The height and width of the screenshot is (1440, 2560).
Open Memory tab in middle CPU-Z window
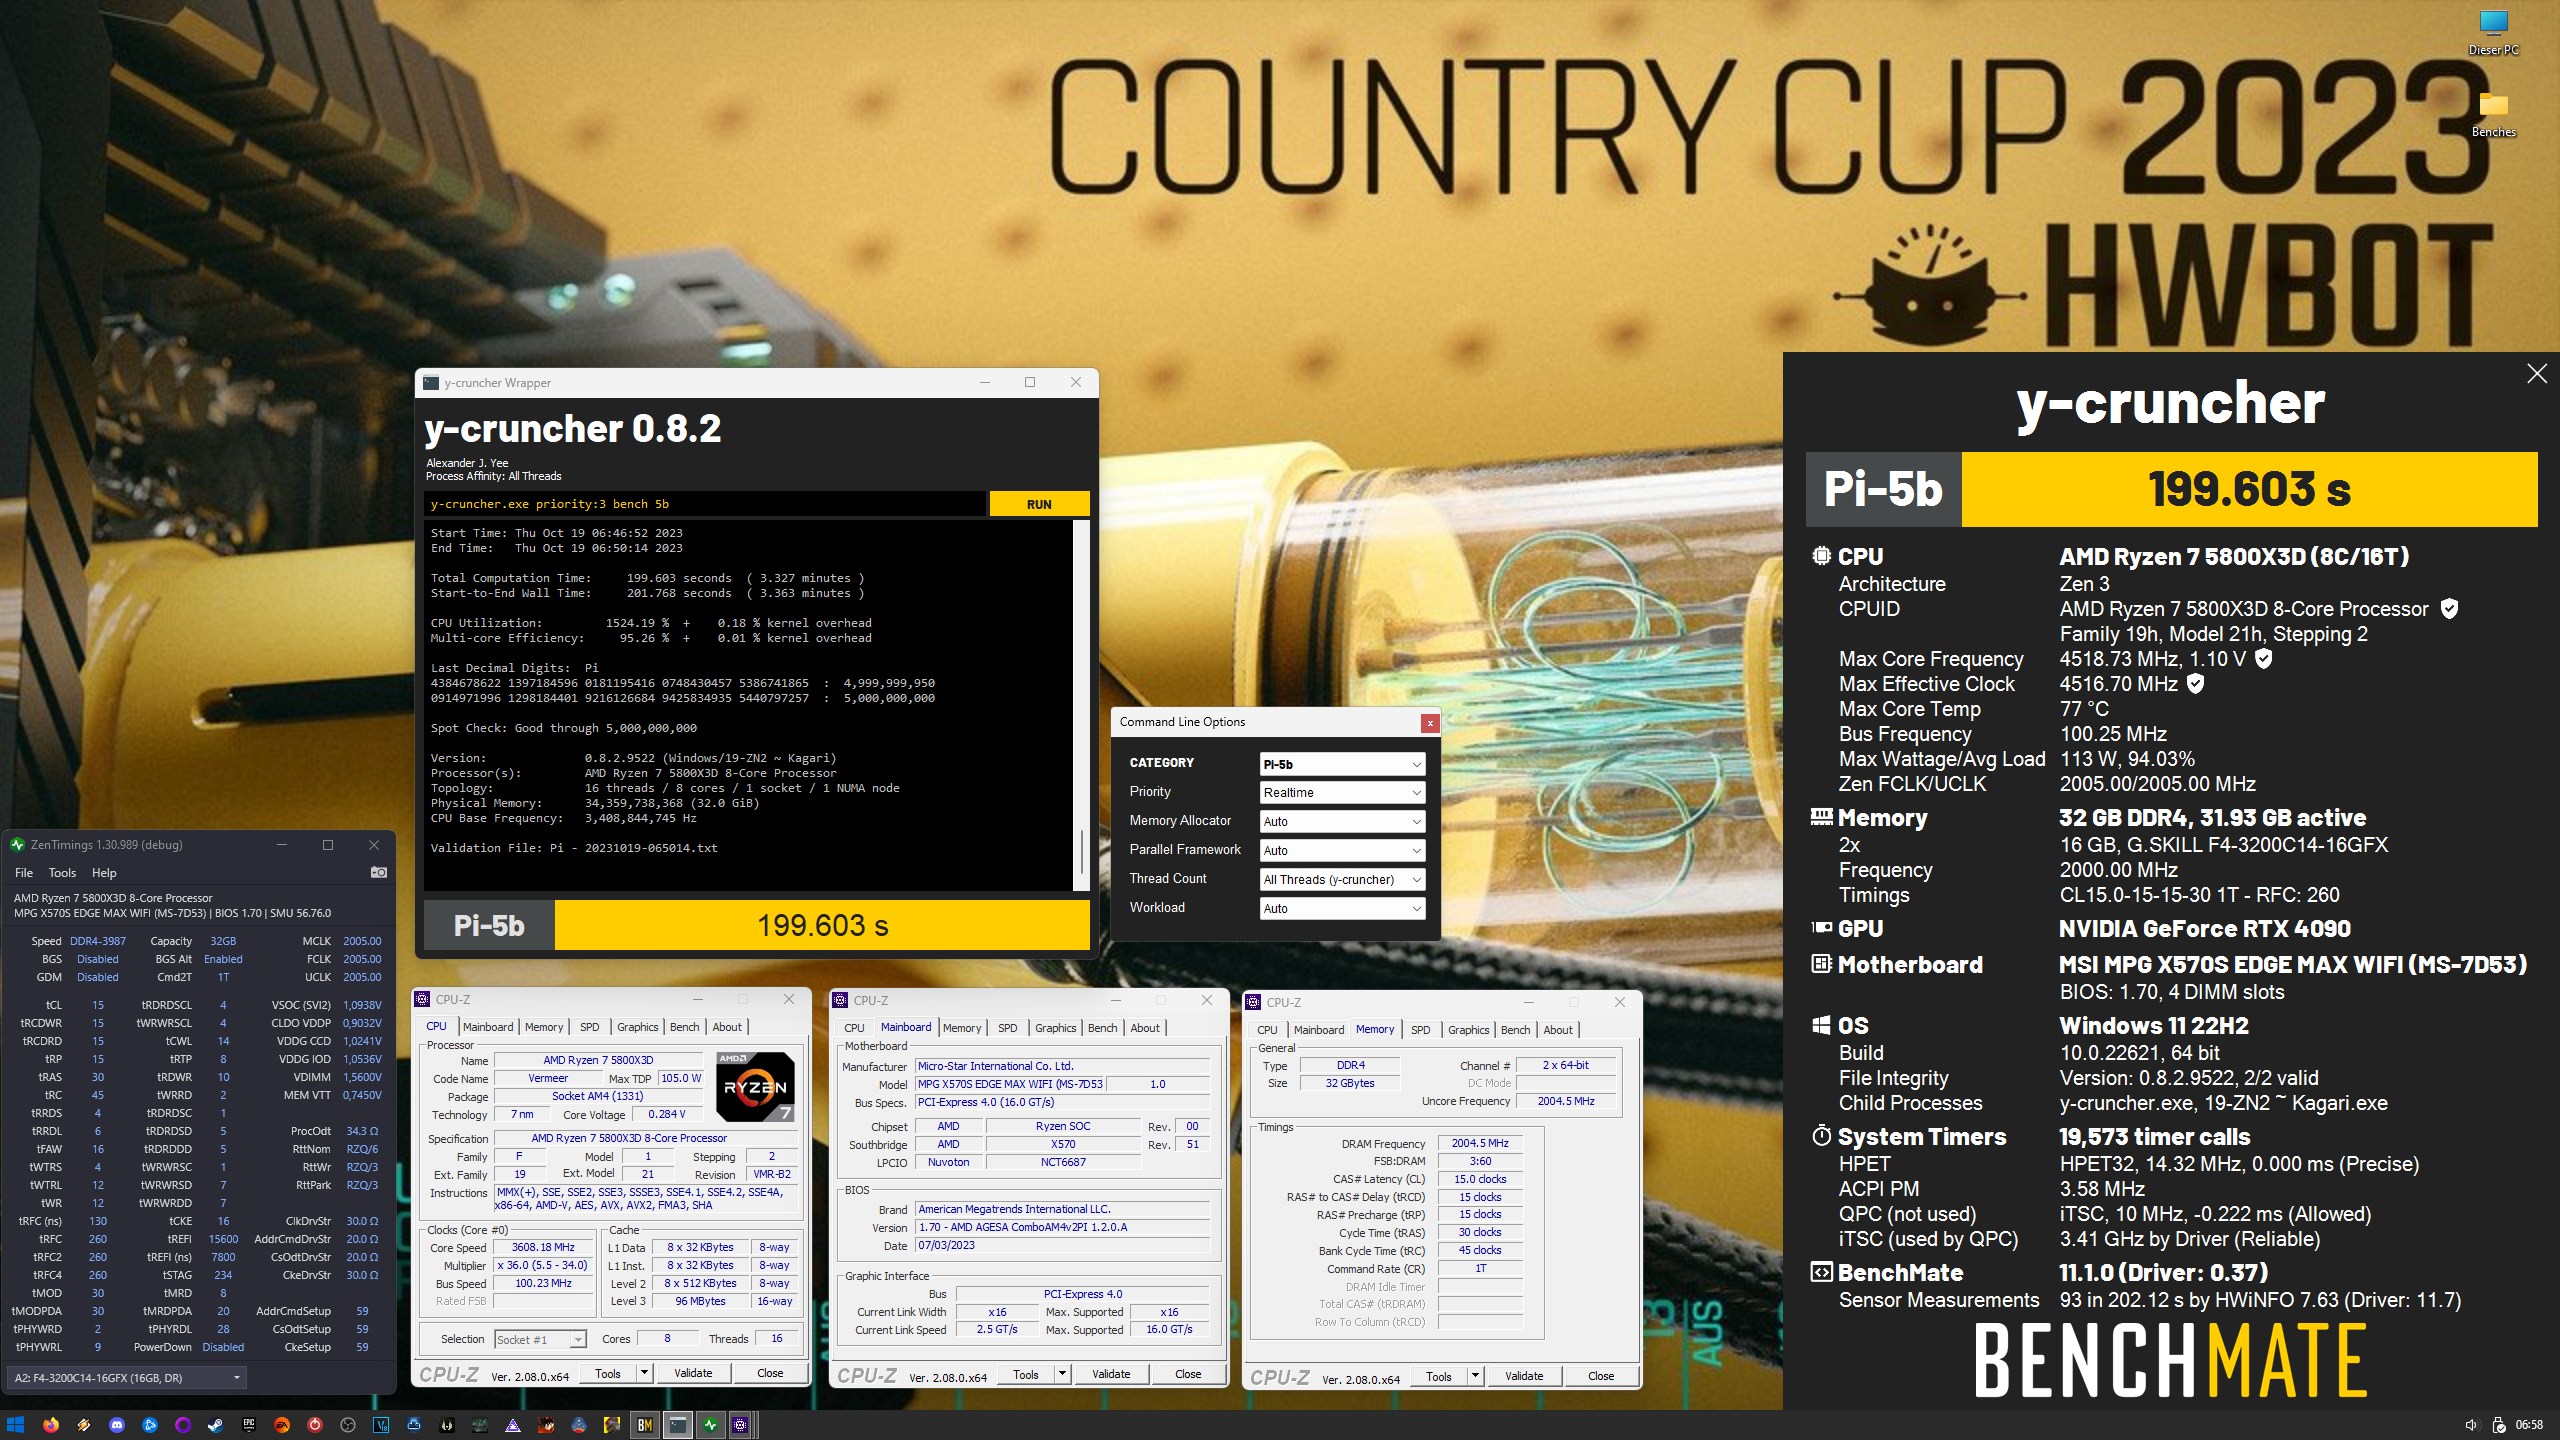point(962,1028)
